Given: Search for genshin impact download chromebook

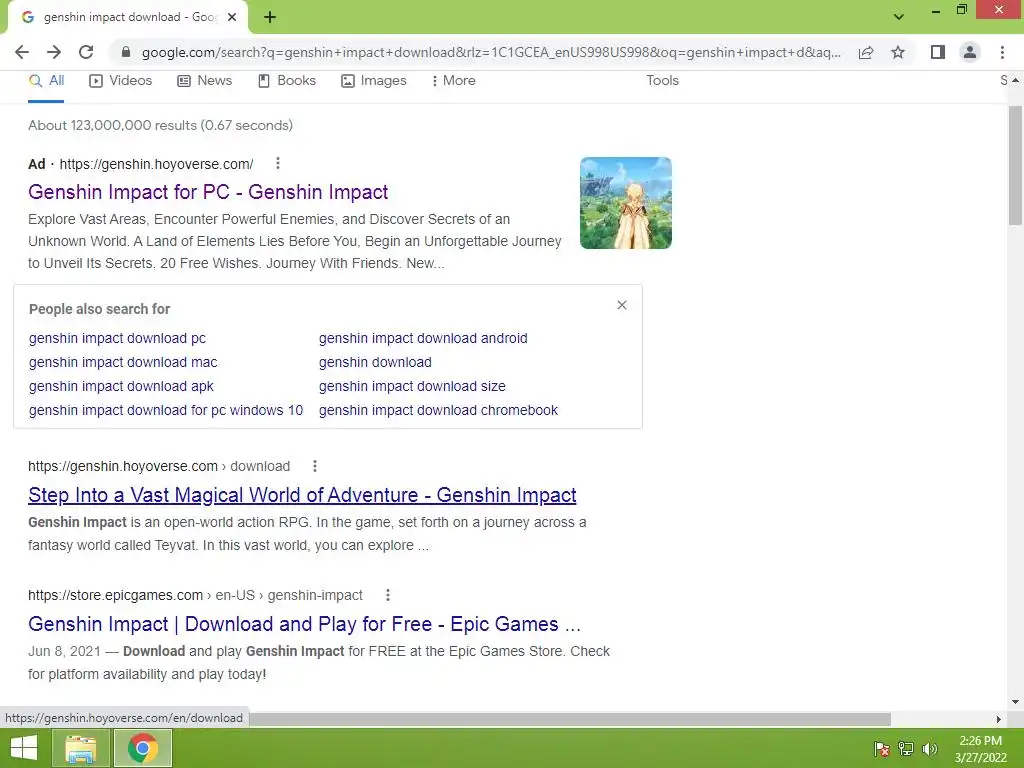Looking at the screenshot, I should point(438,410).
